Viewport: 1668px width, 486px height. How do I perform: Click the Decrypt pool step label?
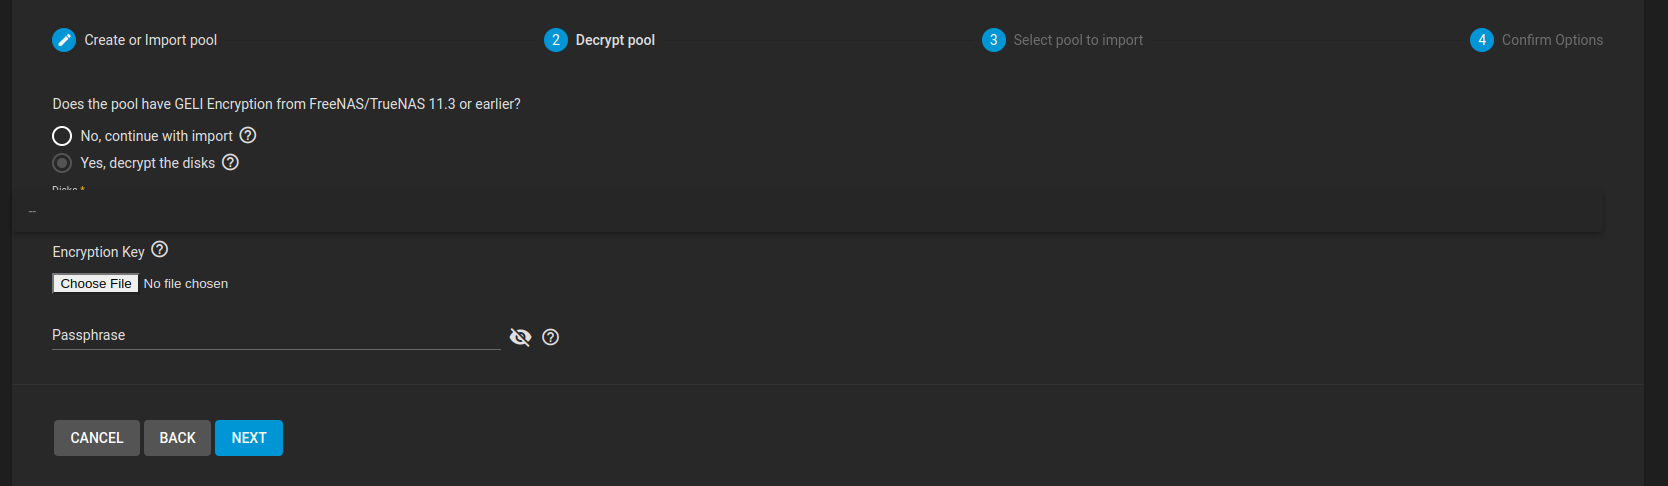click(615, 40)
